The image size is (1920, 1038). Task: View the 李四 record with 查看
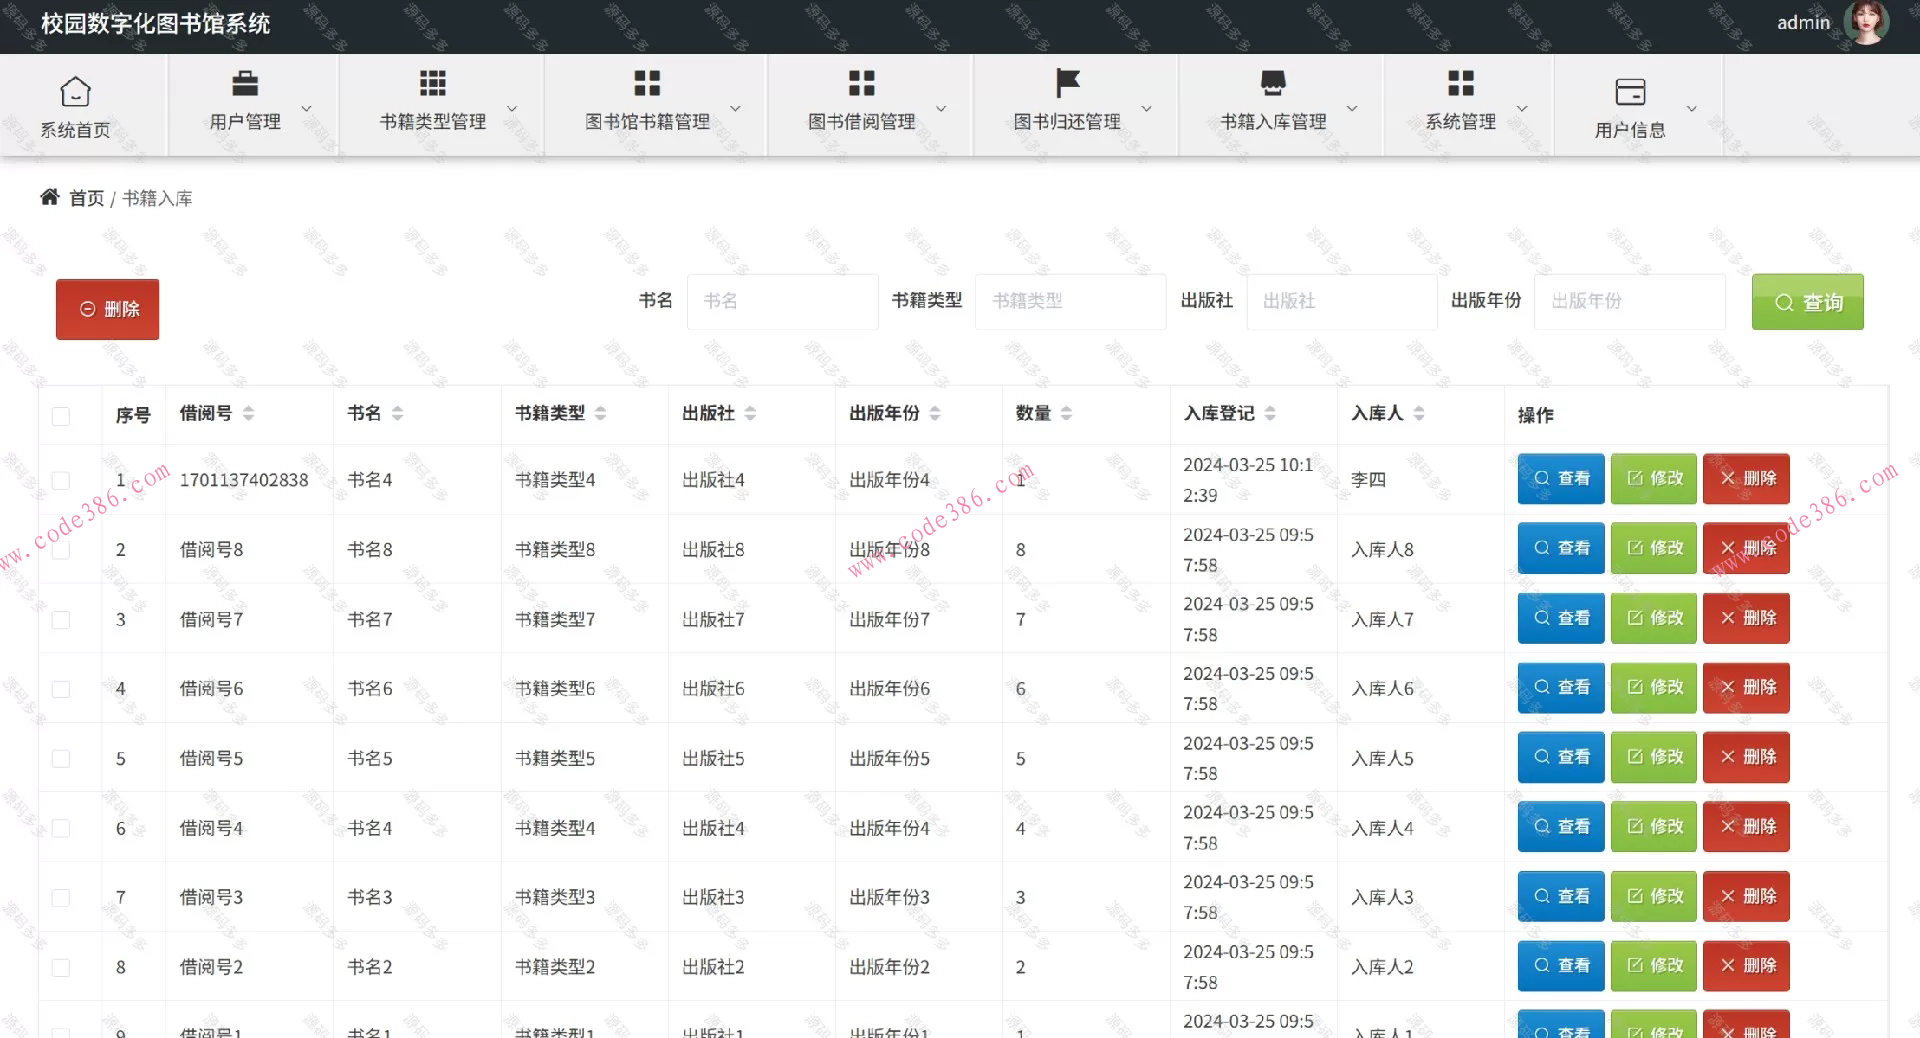(x=1561, y=478)
